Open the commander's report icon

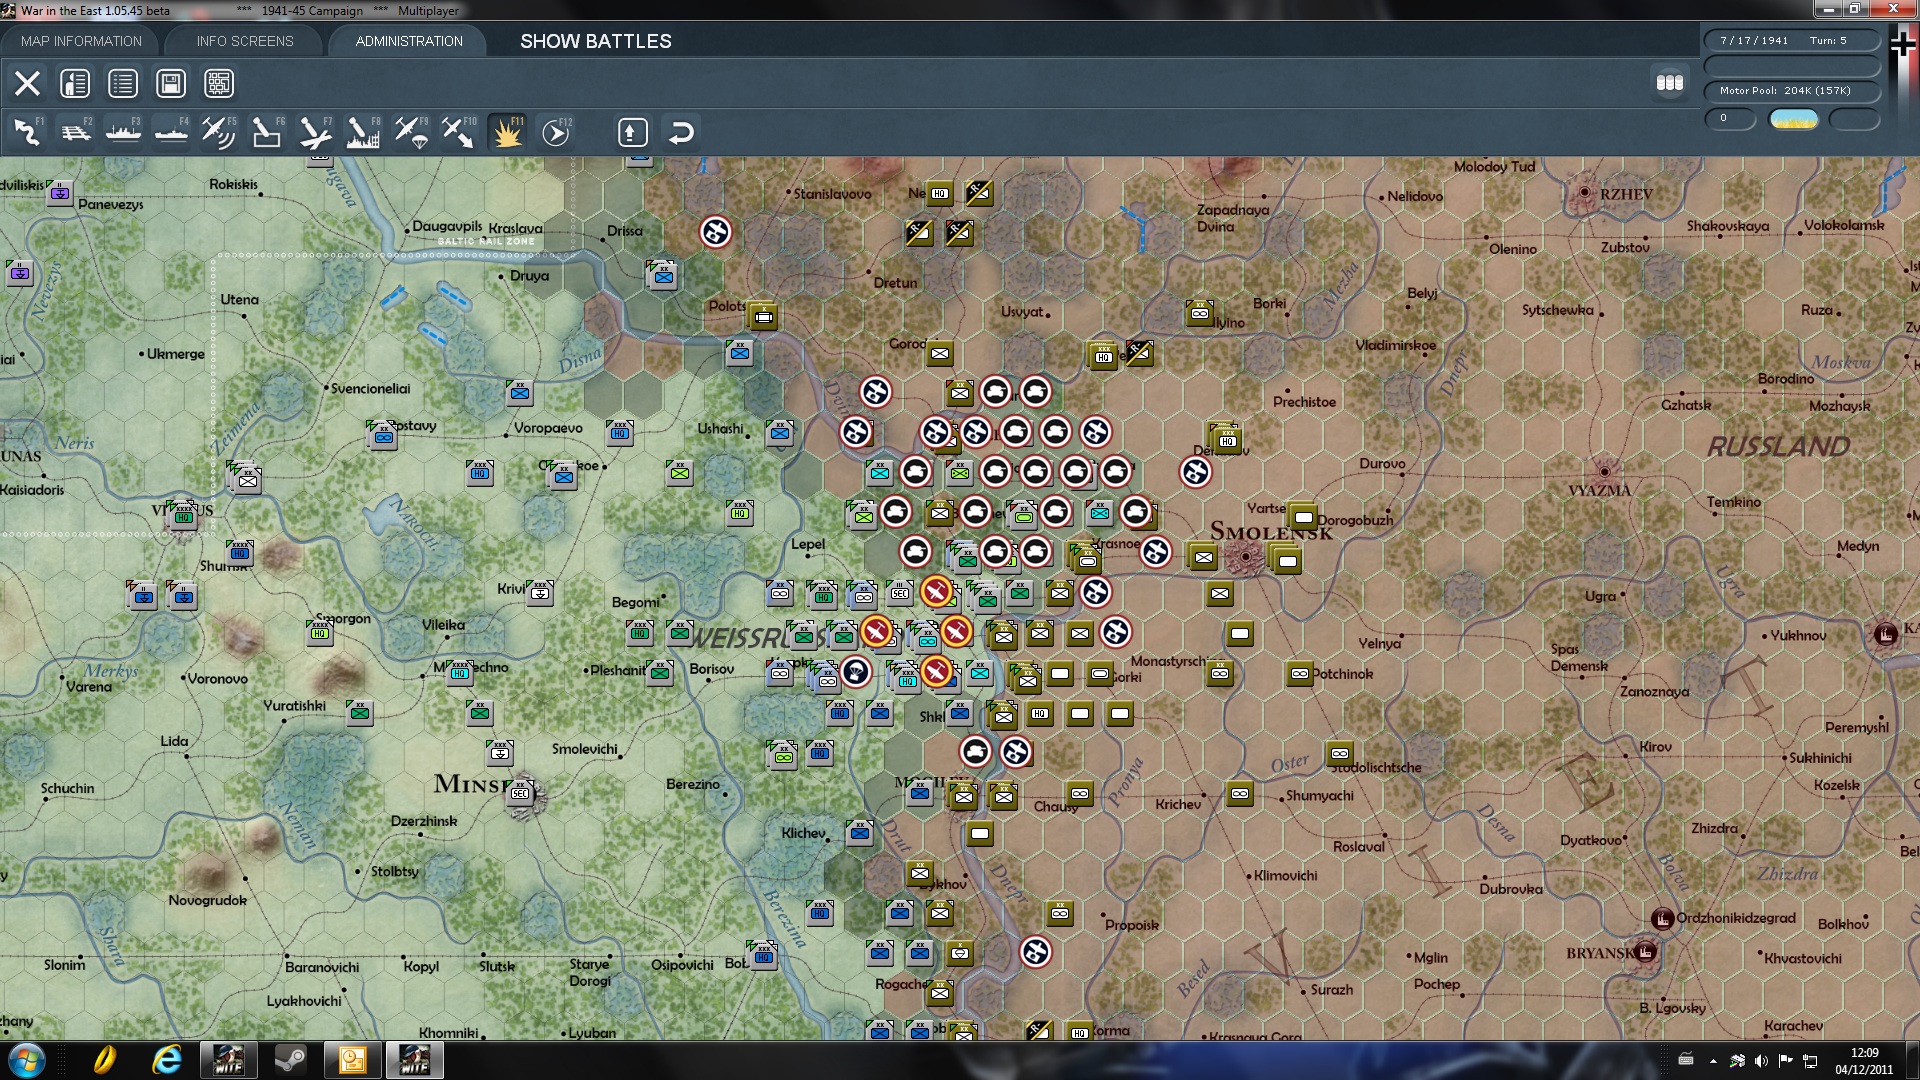[x=75, y=83]
